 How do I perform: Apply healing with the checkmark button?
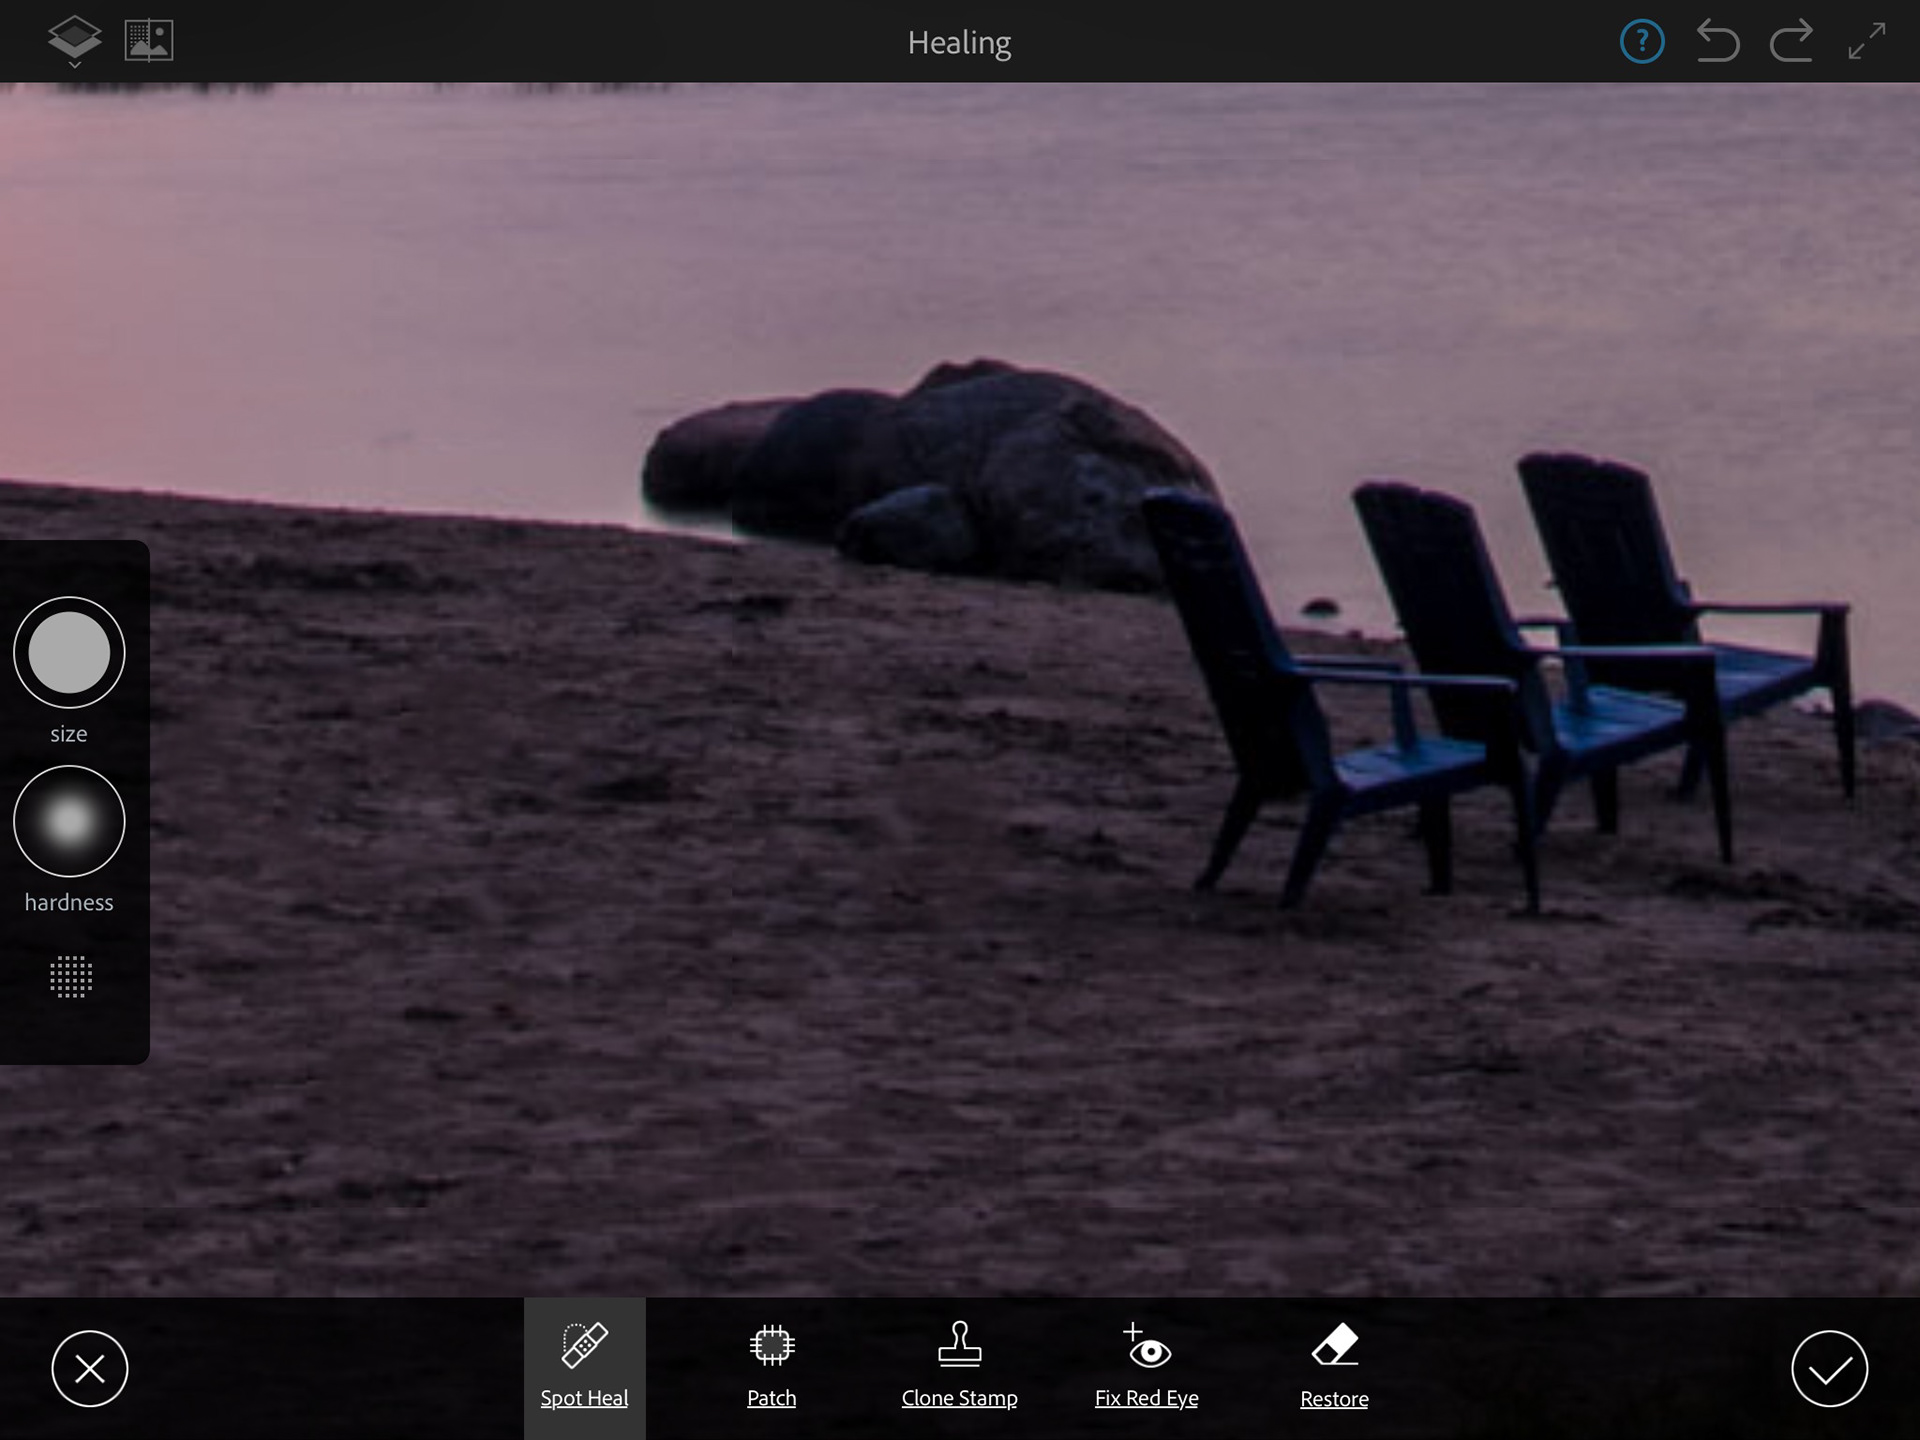coord(1829,1369)
